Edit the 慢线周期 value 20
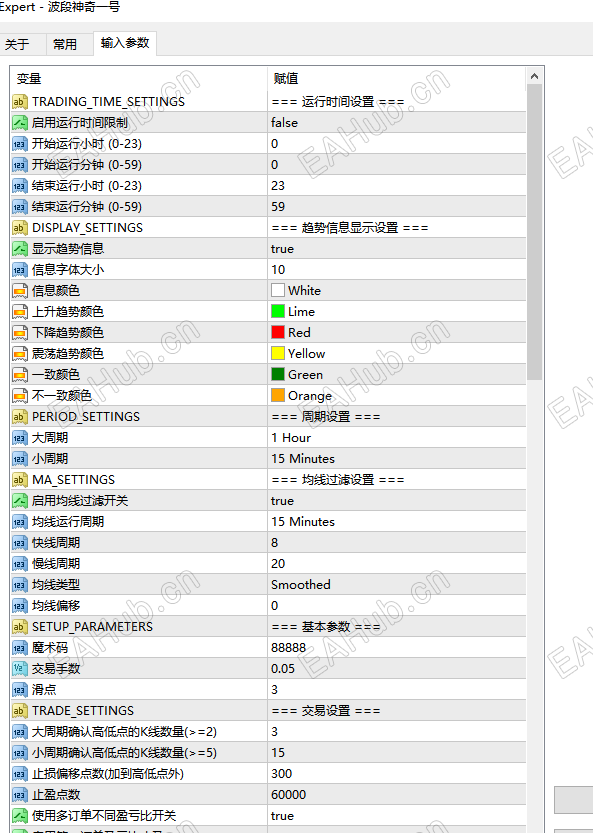Image resolution: width=593 pixels, height=833 pixels. tap(396, 564)
